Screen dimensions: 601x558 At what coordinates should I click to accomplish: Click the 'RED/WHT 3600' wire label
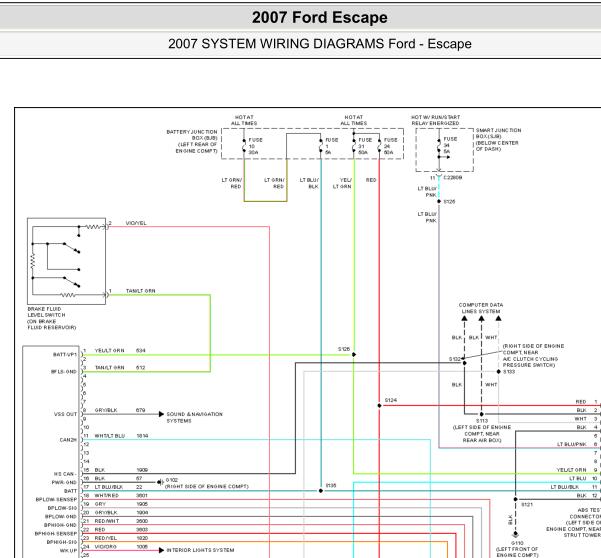121,521
